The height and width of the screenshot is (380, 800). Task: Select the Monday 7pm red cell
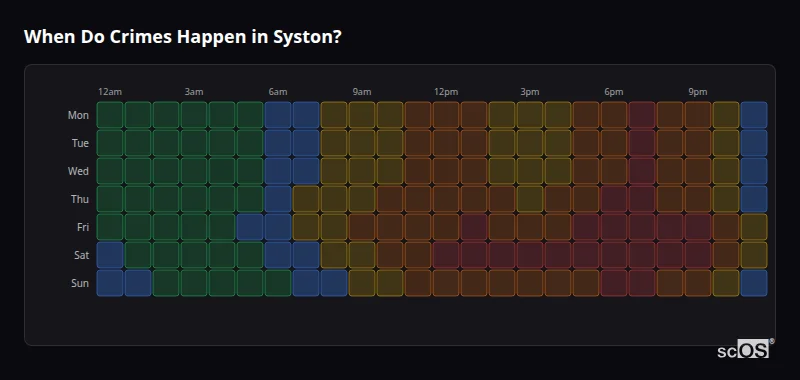tap(642, 115)
